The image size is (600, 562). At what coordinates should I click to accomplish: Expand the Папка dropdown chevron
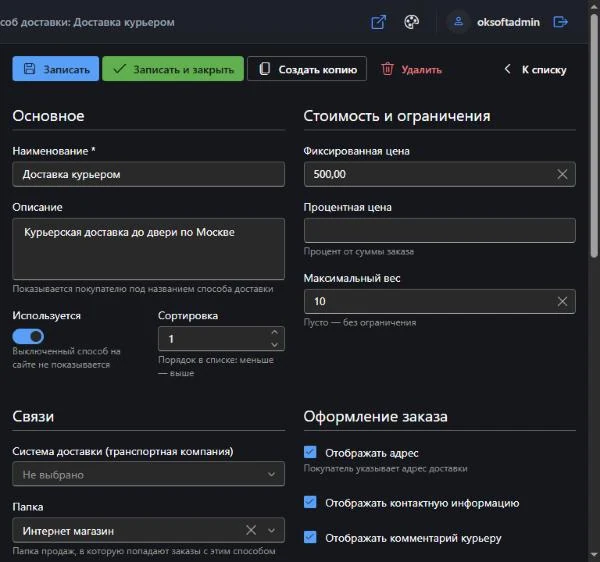(271, 531)
